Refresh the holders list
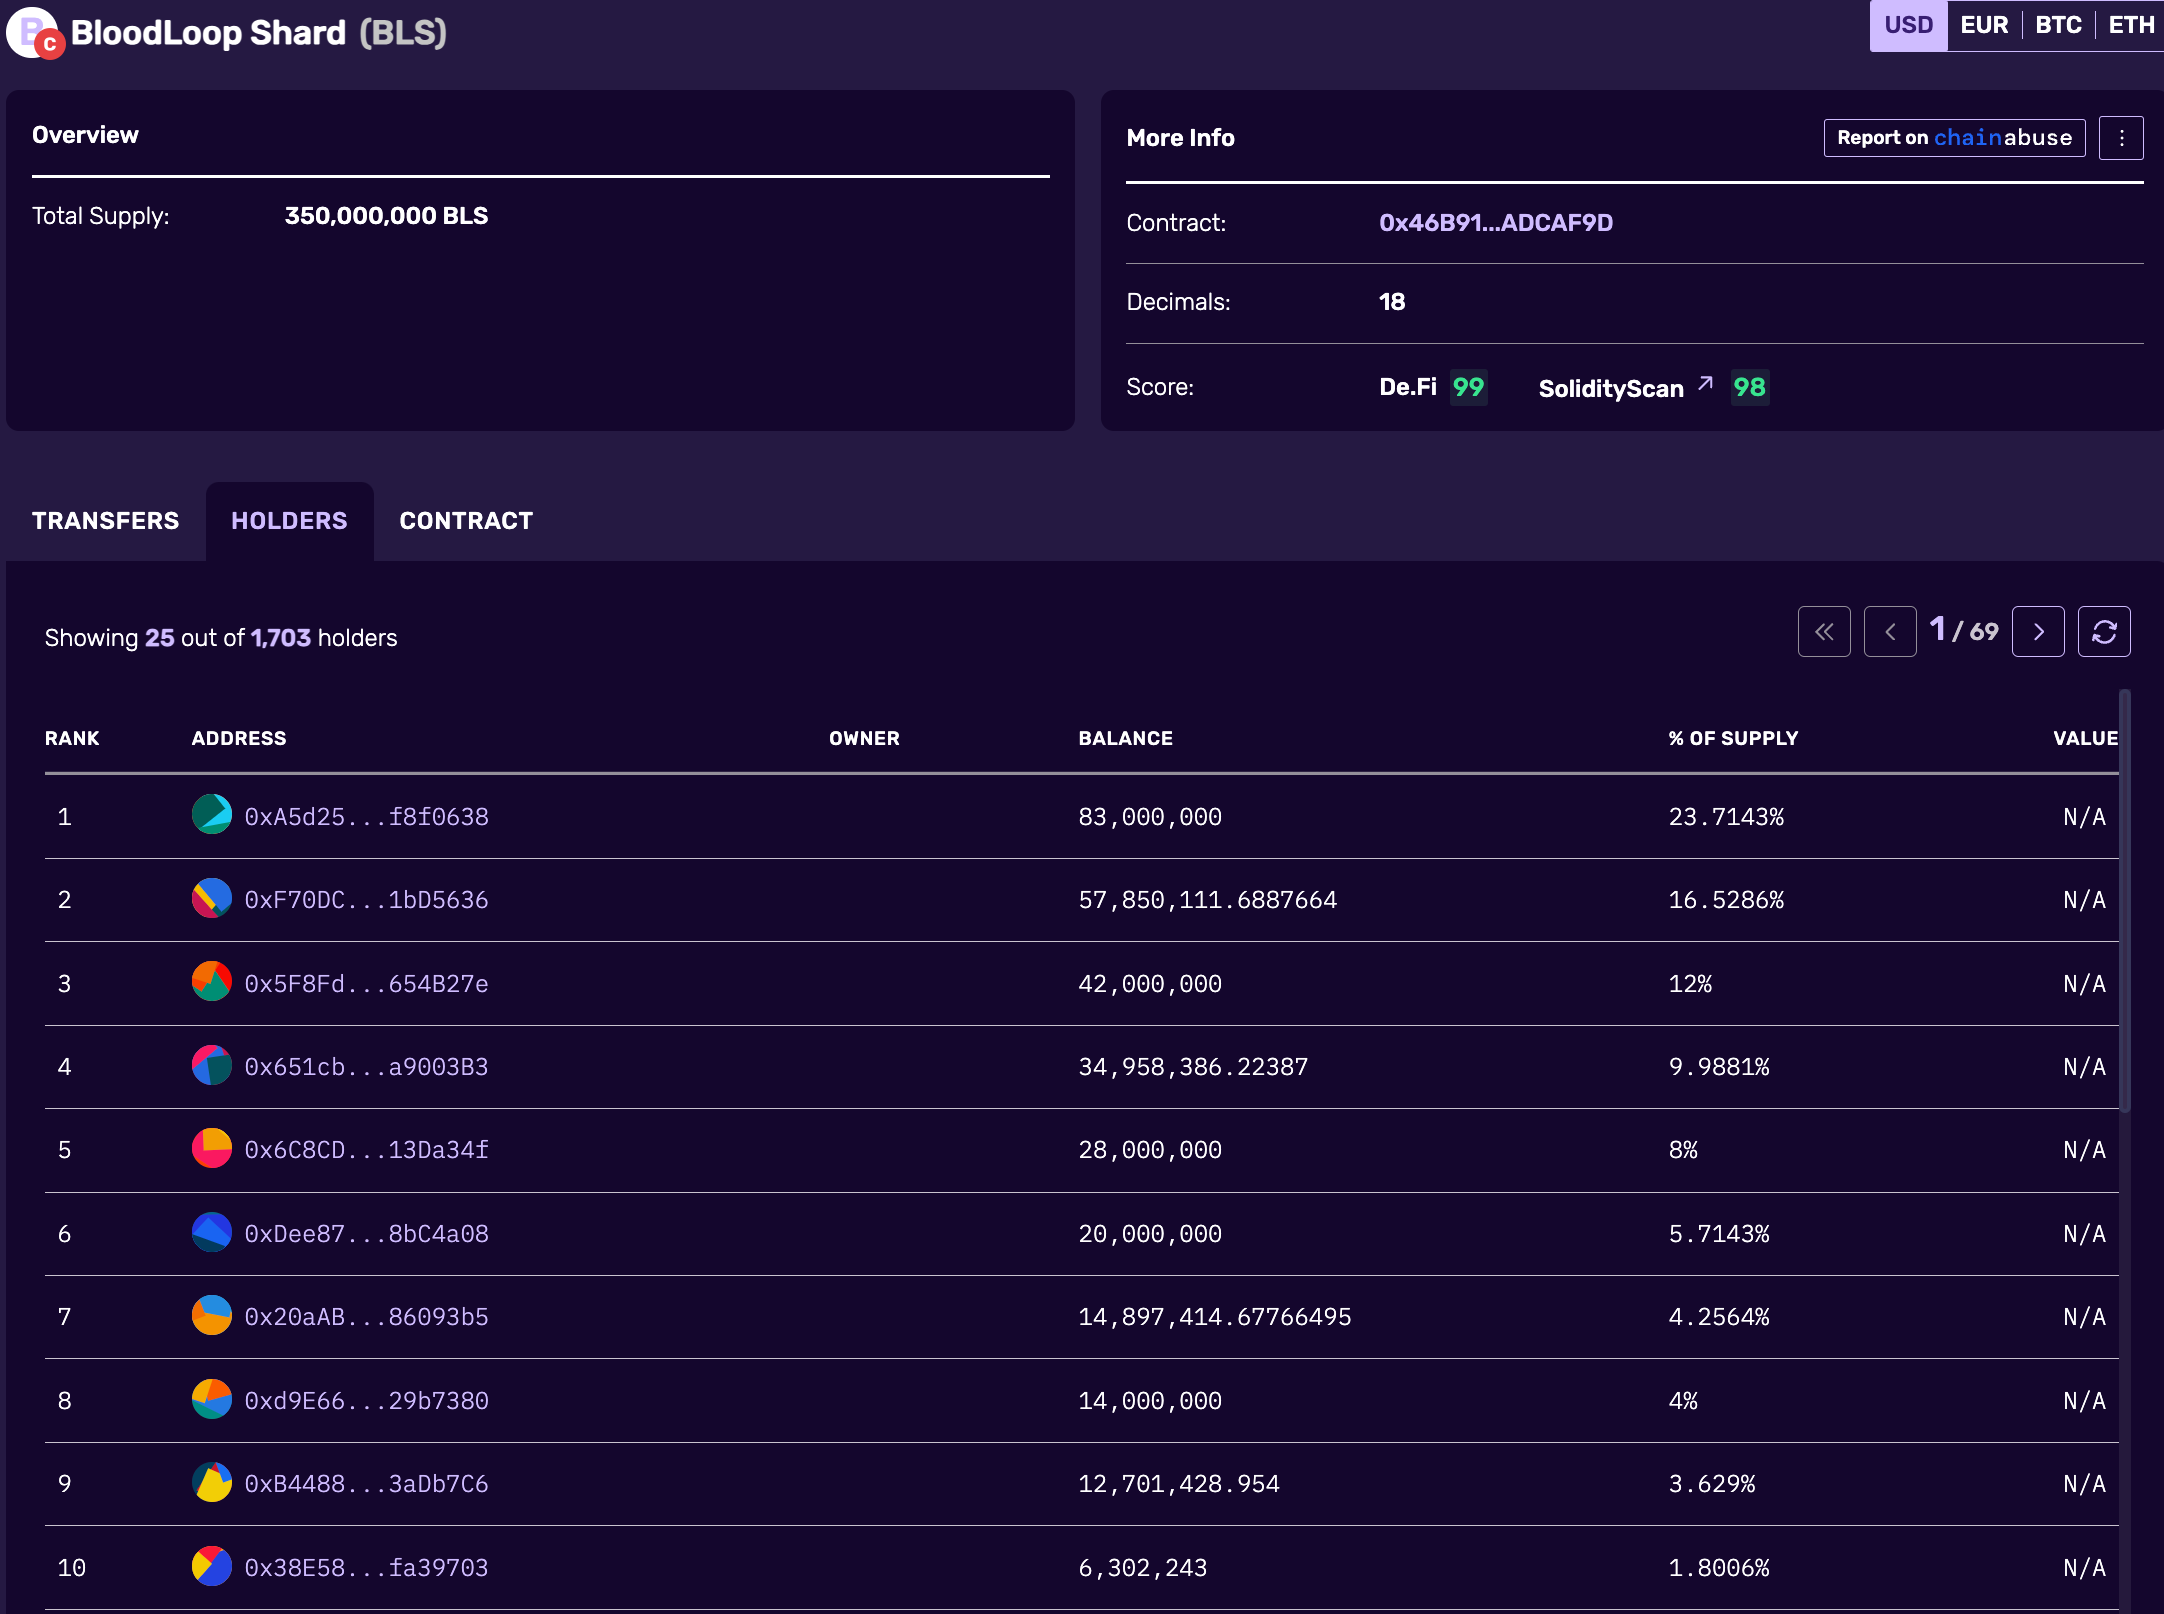 [2104, 632]
